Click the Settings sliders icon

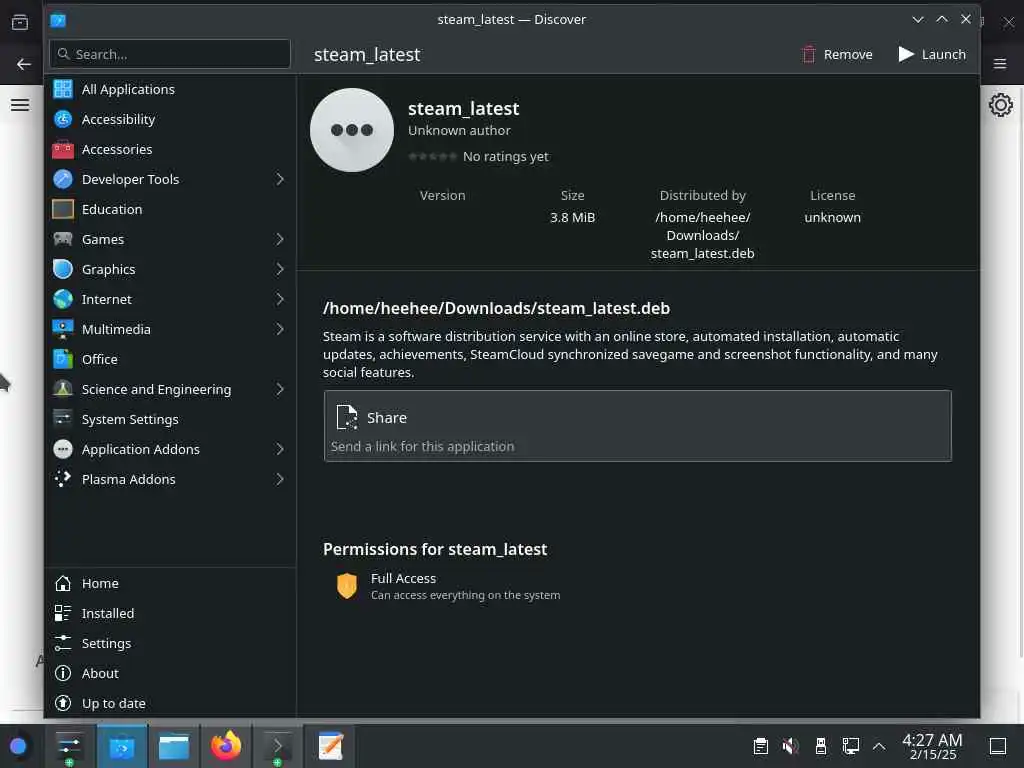63,643
